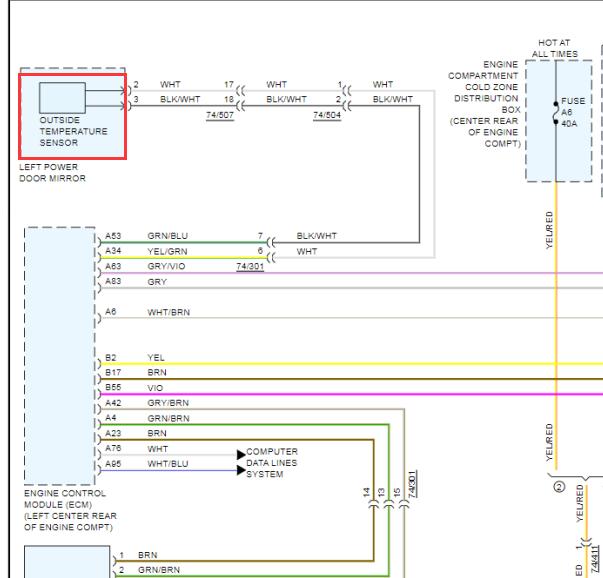Click the Left Power Door Mirror label
The height and width of the screenshot is (578, 603).
pyautogui.click(x=52, y=173)
